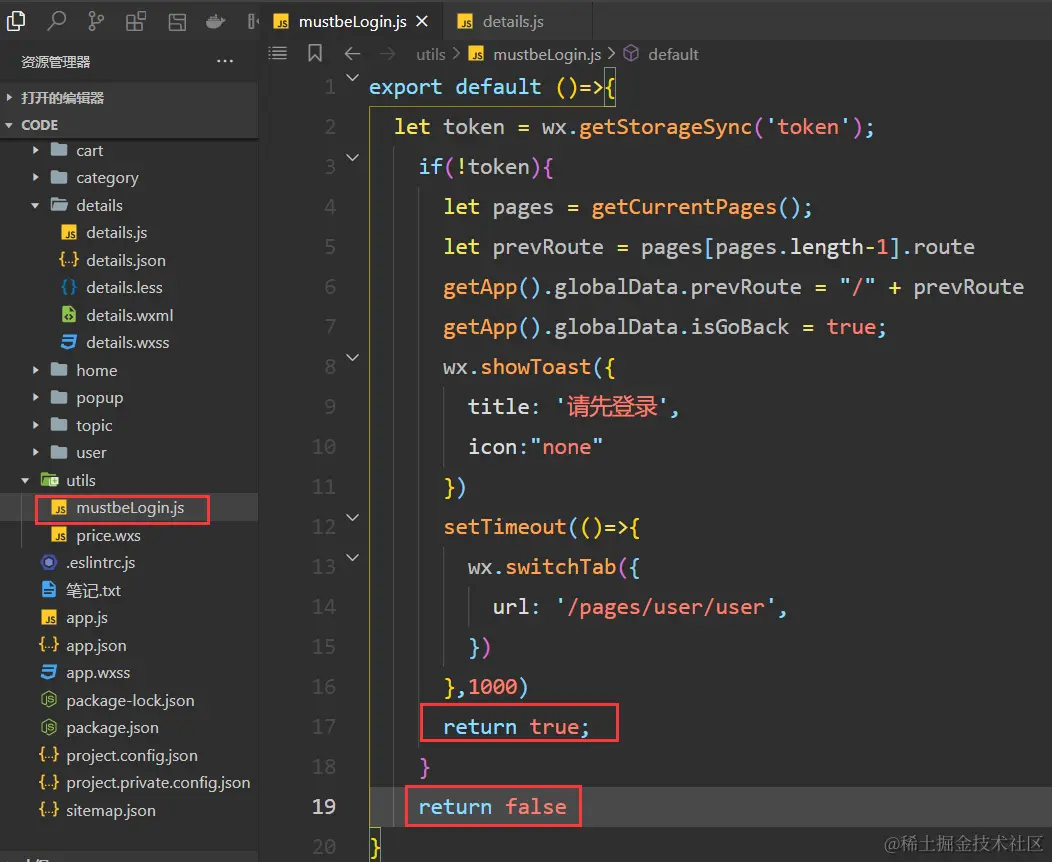Select mustbeLogin.js in the file tree
The width and height of the screenshot is (1052, 862).
[129, 508]
